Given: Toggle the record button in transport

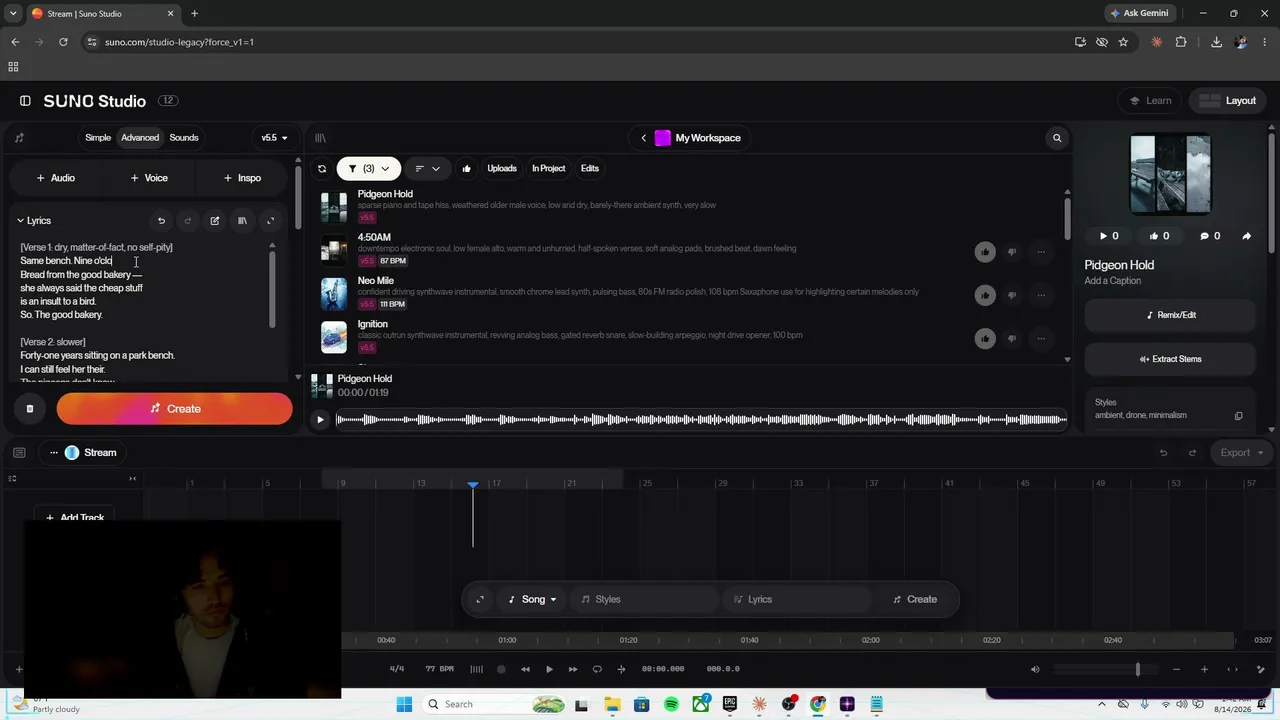Looking at the screenshot, I should (x=501, y=669).
